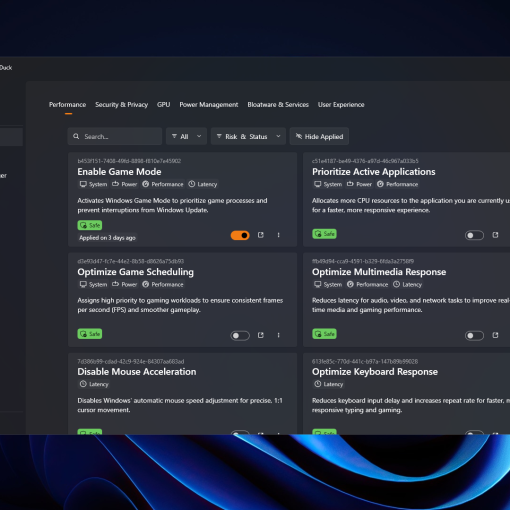Select the Power Management tab
This screenshot has width=510, height=510.
(209, 105)
